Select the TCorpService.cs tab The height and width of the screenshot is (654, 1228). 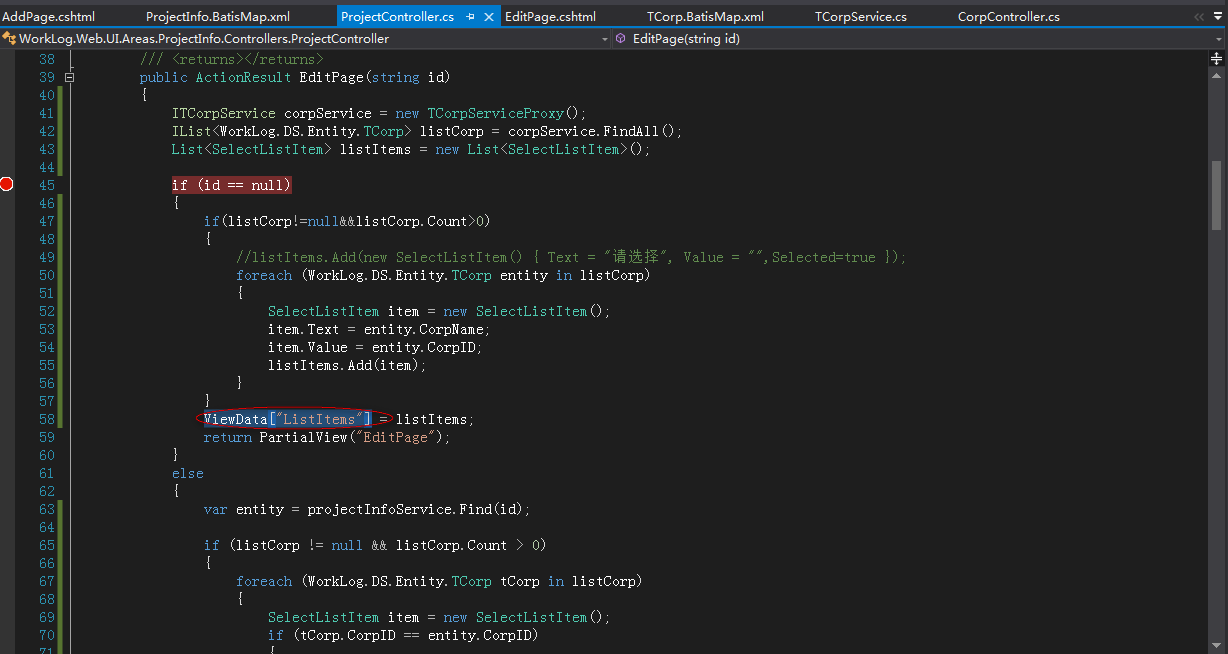(860, 17)
